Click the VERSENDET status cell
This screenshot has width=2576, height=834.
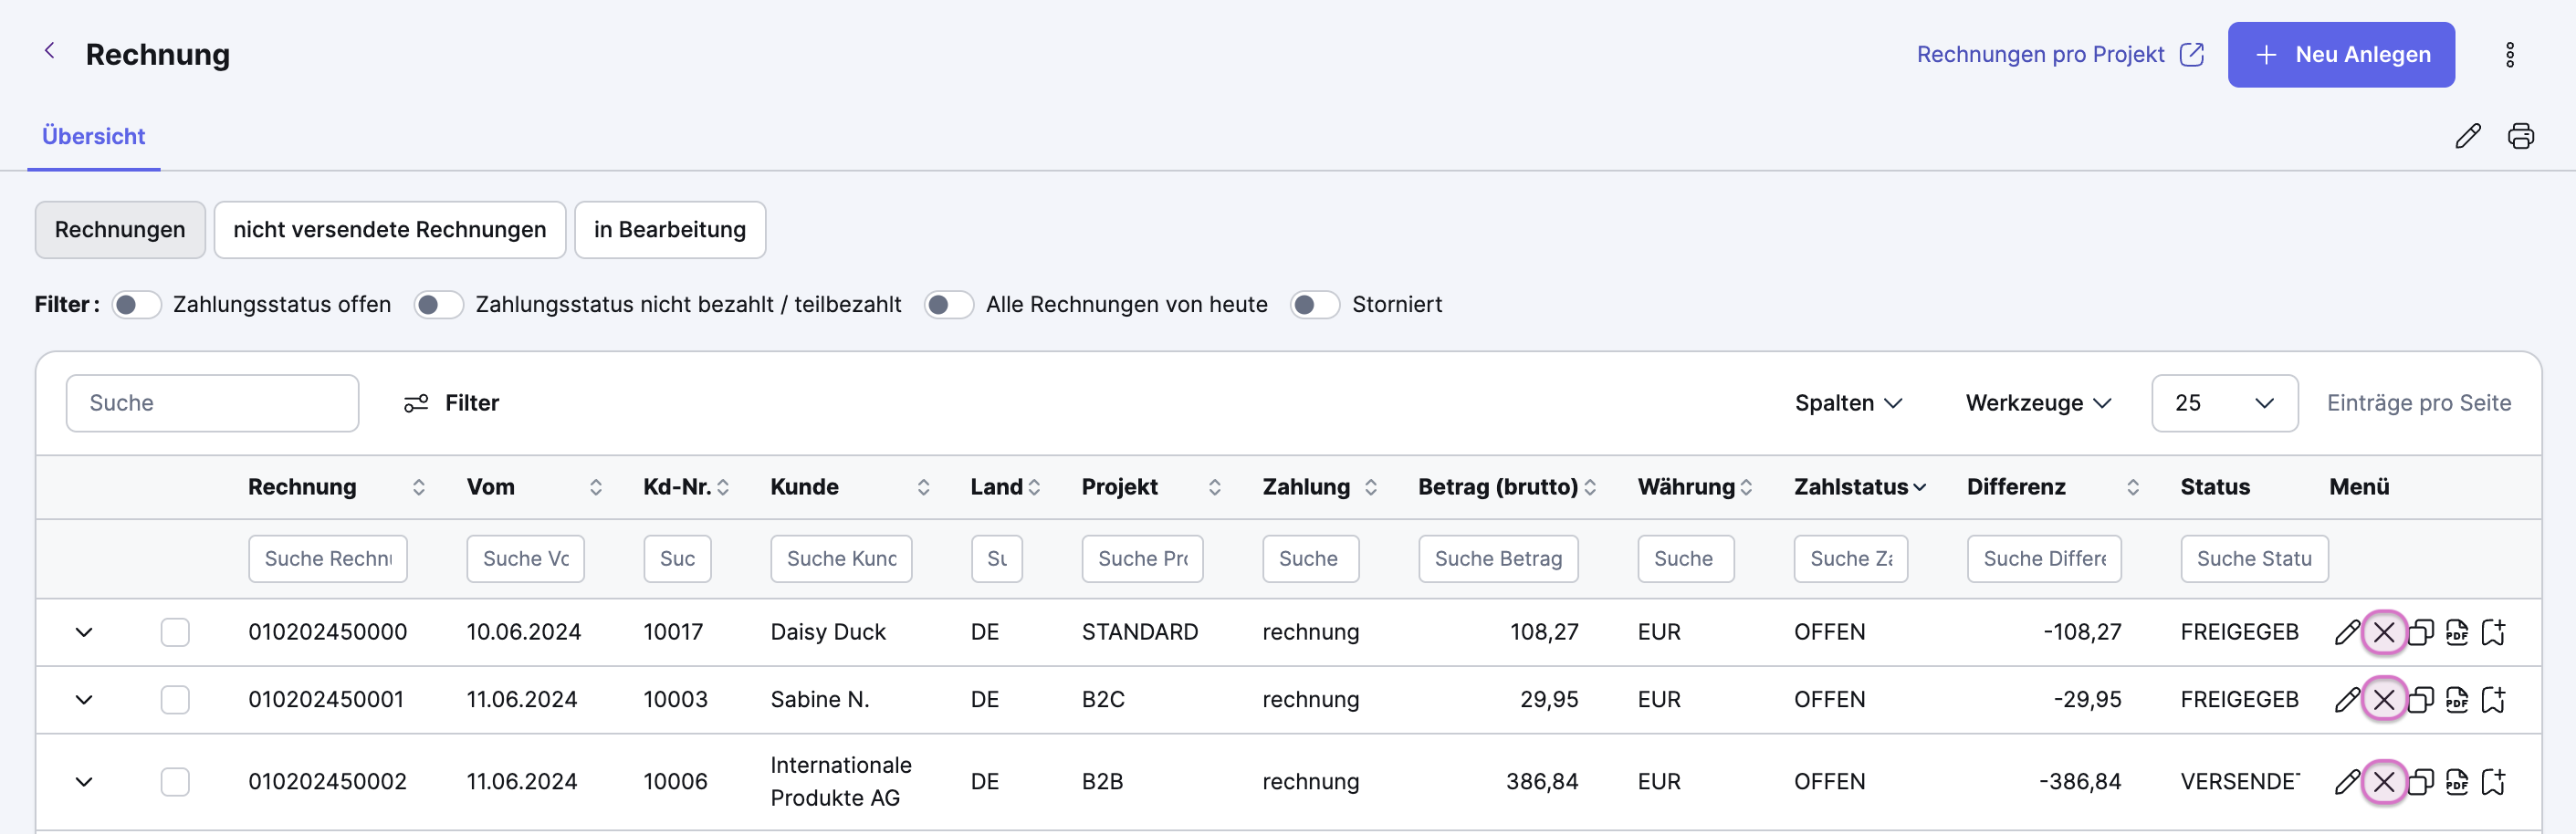click(2240, 781)
